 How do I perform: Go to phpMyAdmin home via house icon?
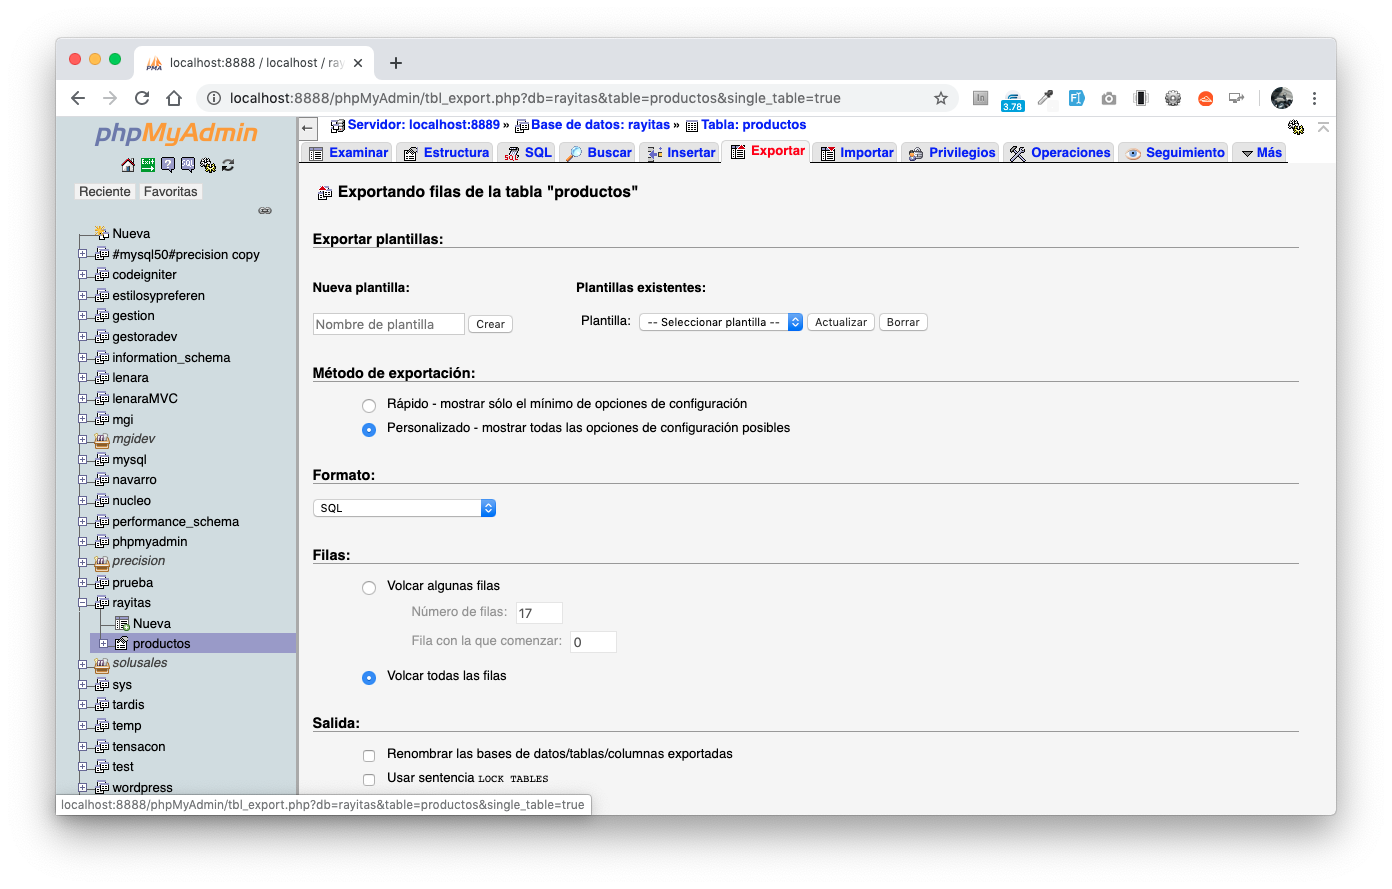point(127,165)
